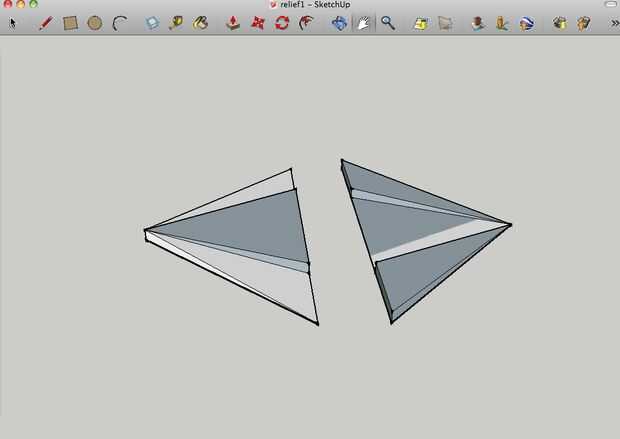The image size is (620, 439).
Task: Activate the Paint Bucket tool
Action: tap(200, 23)
